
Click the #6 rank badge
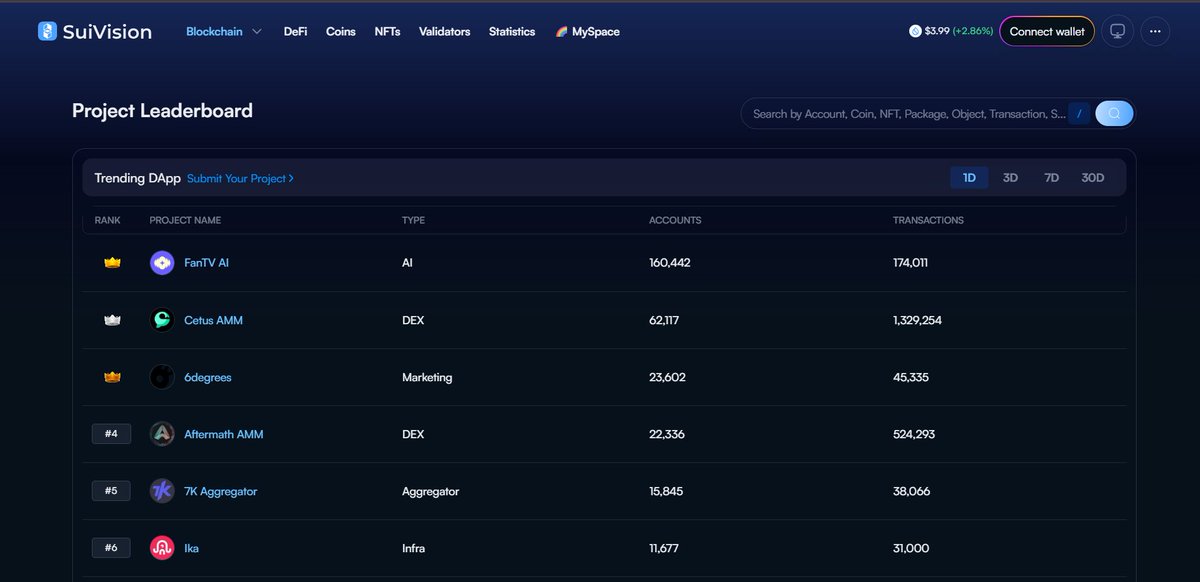(x=111, y=548)
